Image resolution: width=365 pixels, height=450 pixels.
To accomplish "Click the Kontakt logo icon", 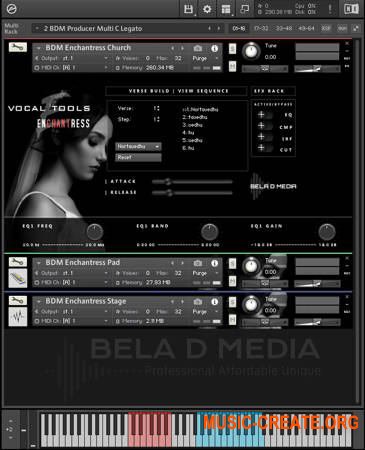I will (12, 9).
